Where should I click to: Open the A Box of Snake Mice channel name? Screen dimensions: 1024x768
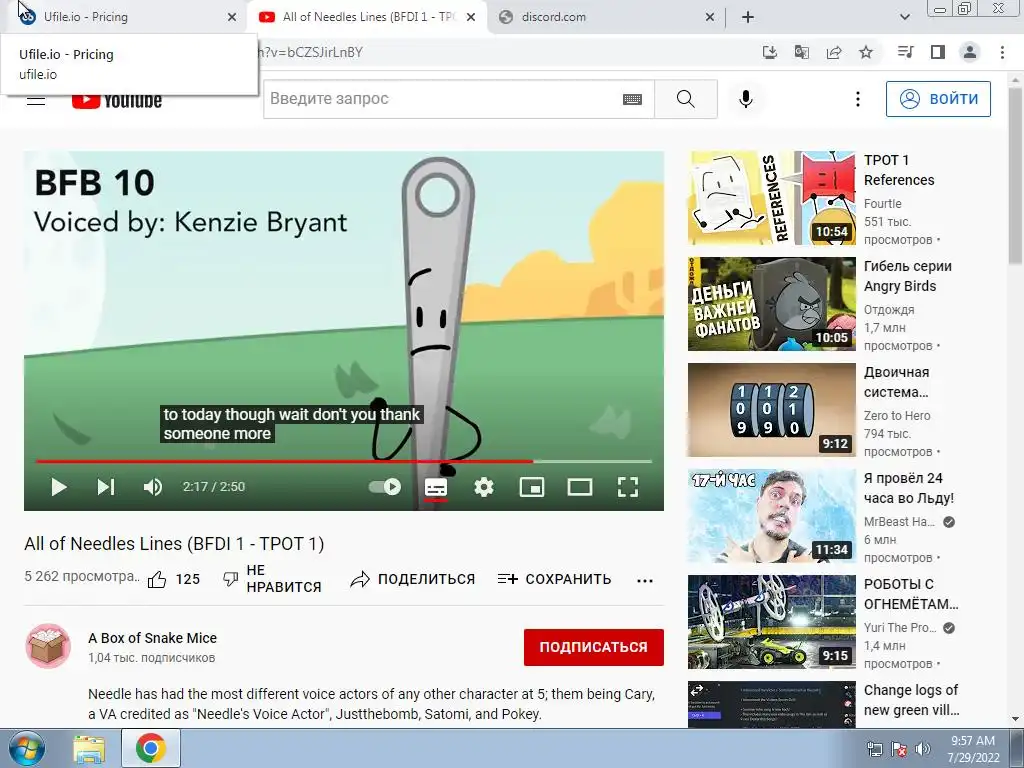[x=152, y=638]
